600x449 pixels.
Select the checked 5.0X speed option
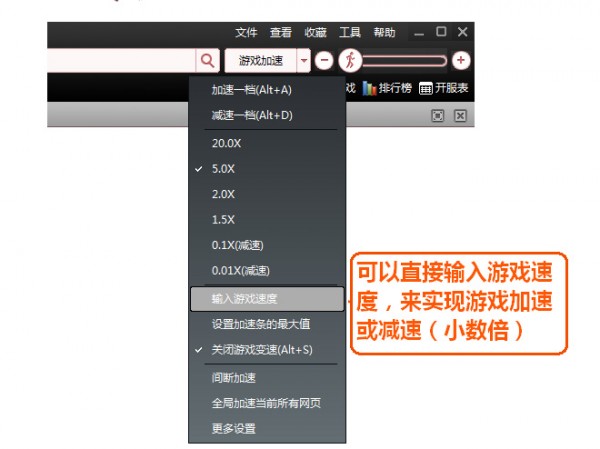click(226, 169)
